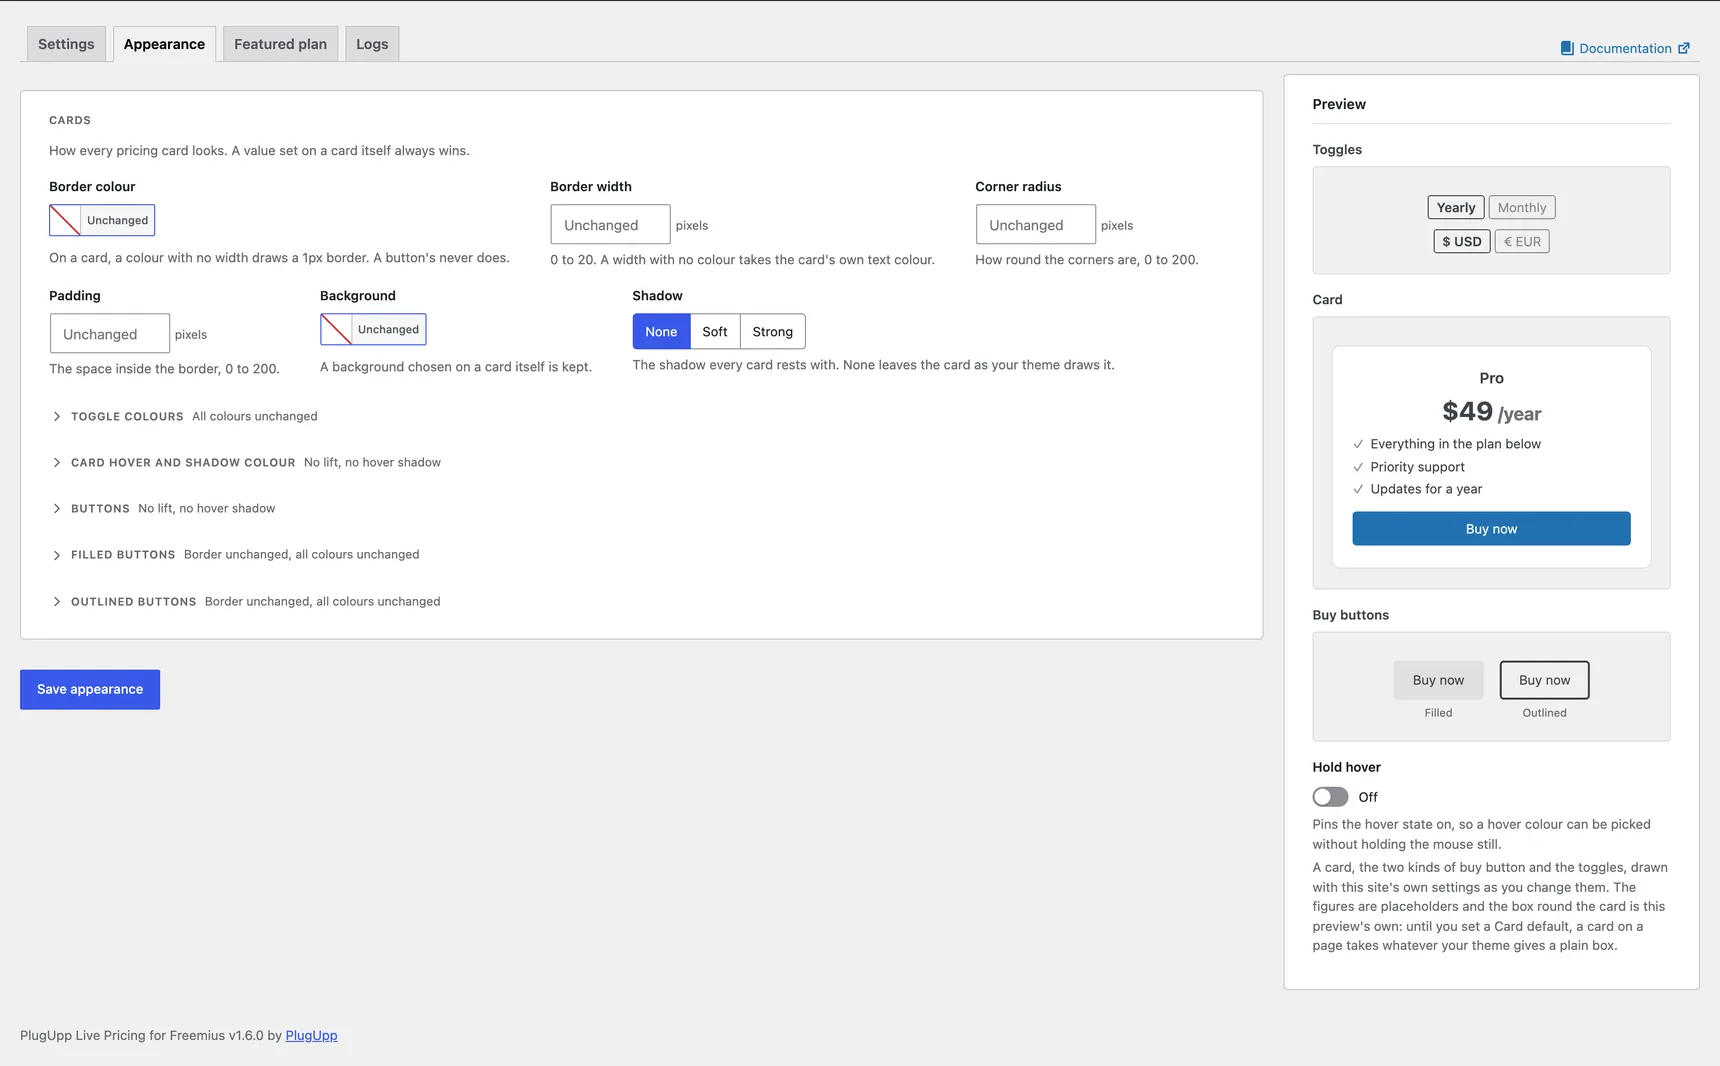The image size is (1720, 1066).
Task: Click the 'Updates for a year' text
Action: (x=1426, y=489)
